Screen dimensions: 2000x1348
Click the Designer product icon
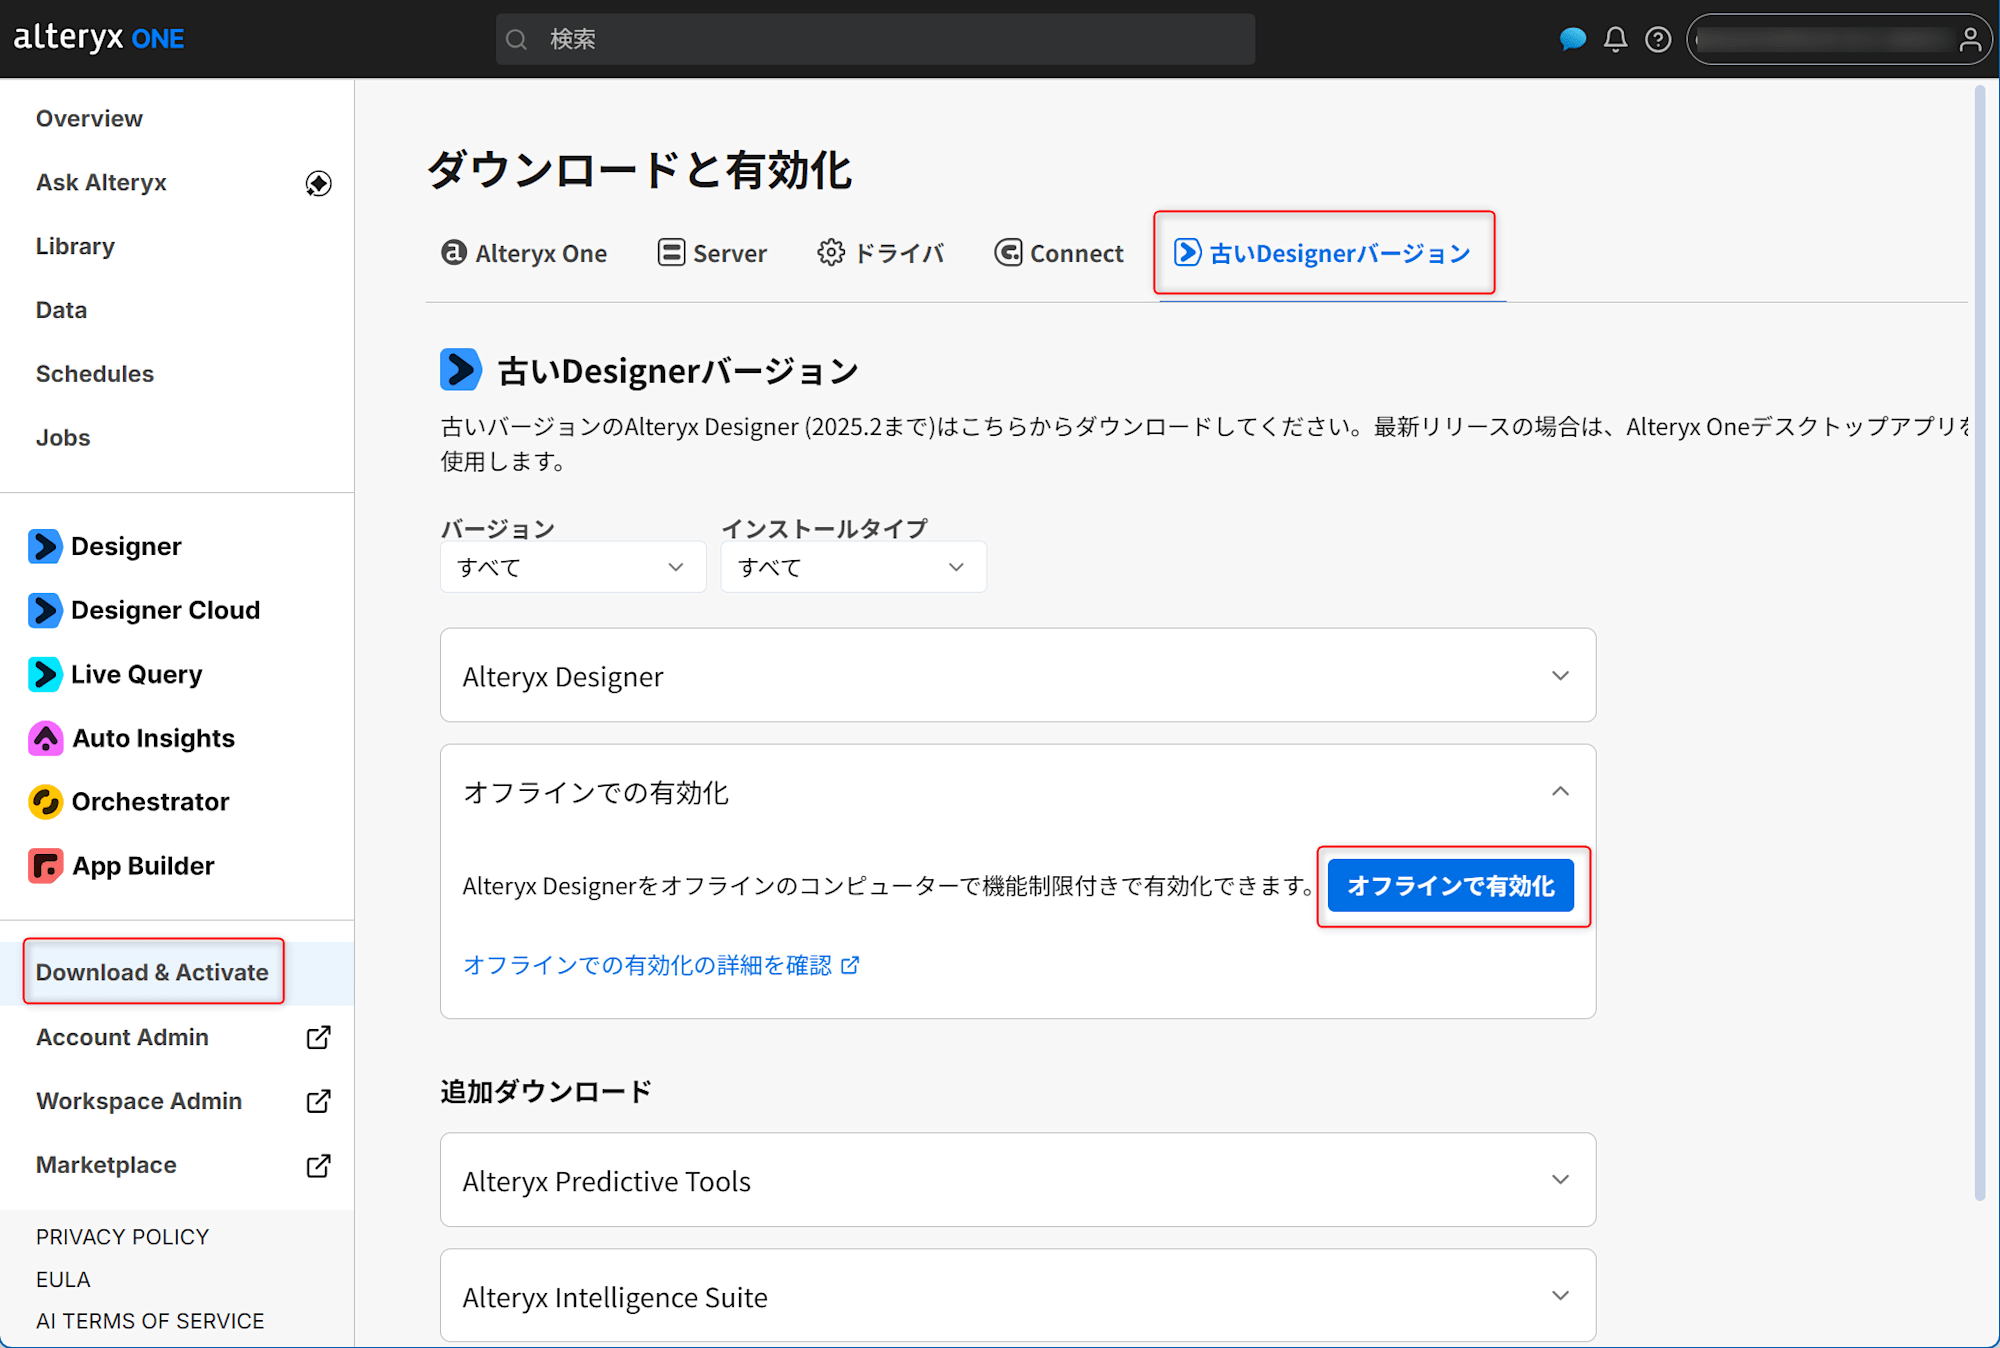click(45, 546)
